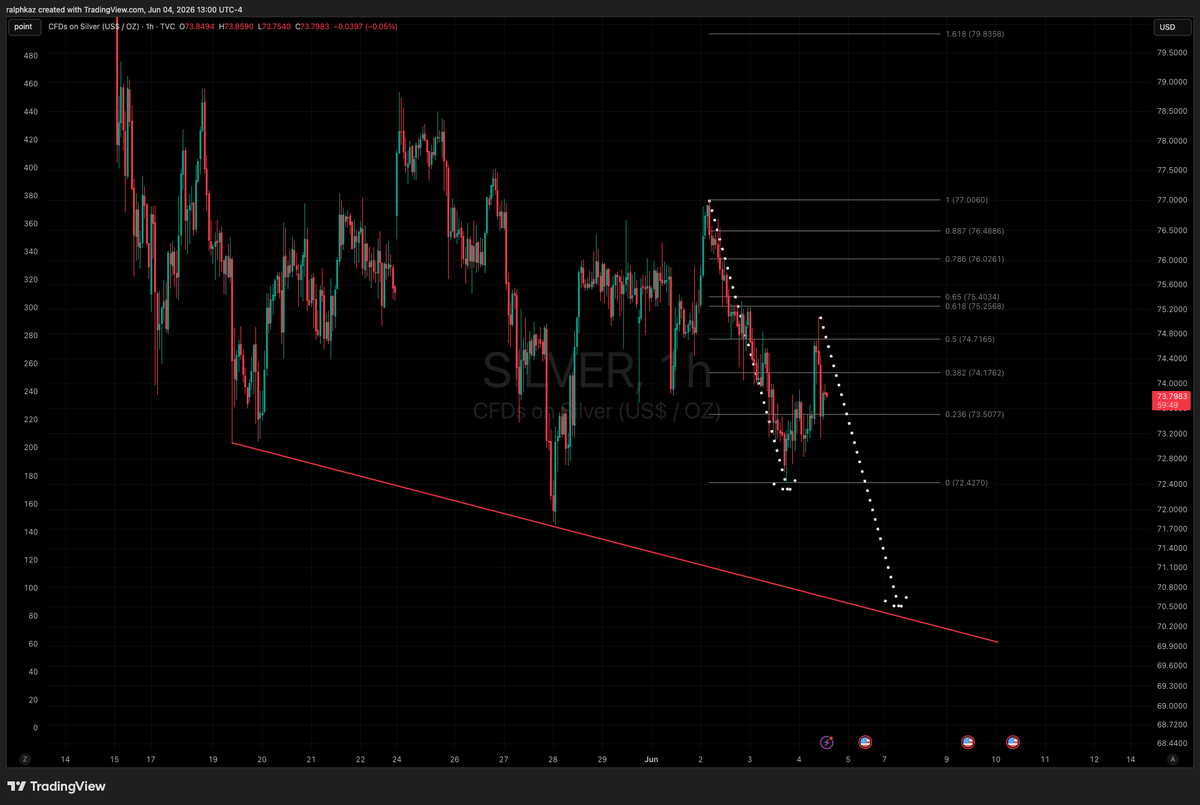Open the US flag event above date 10

point(1012,742)
